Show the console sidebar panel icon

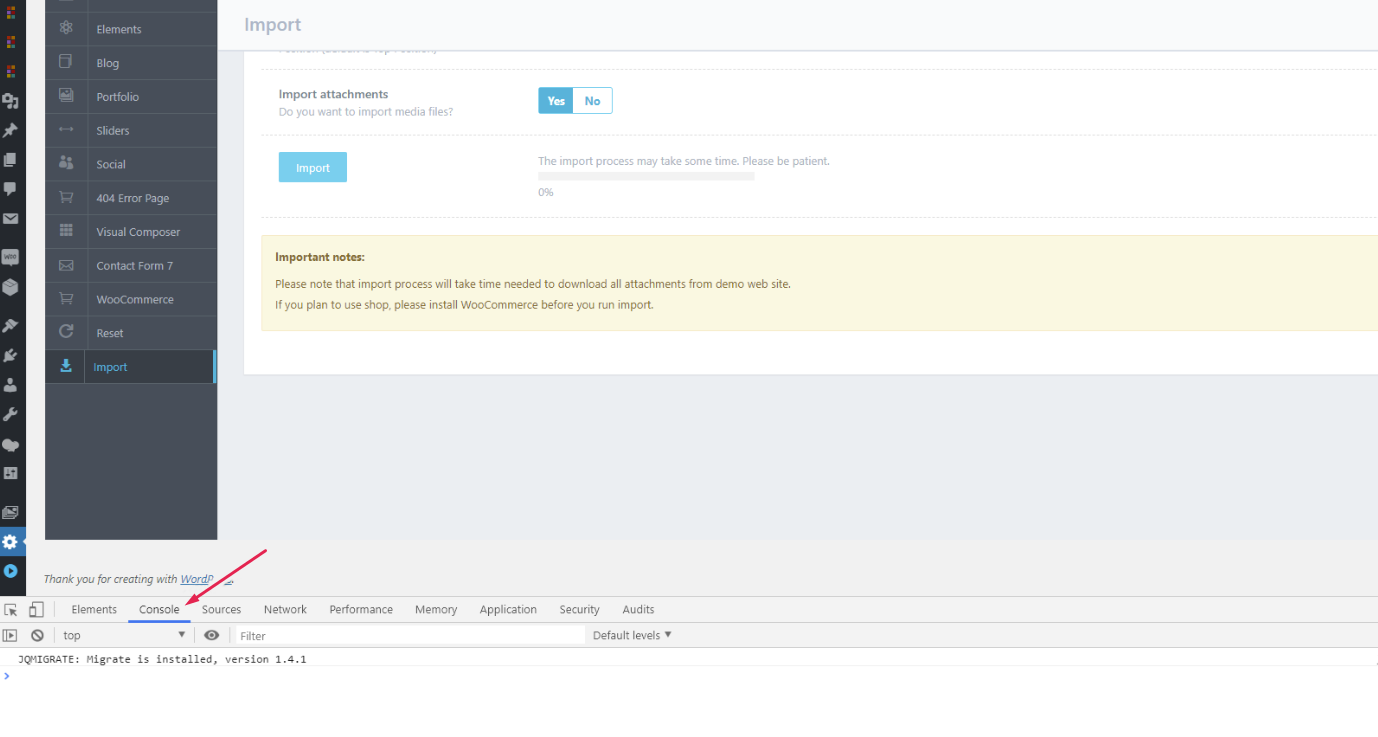click(10, 635)
